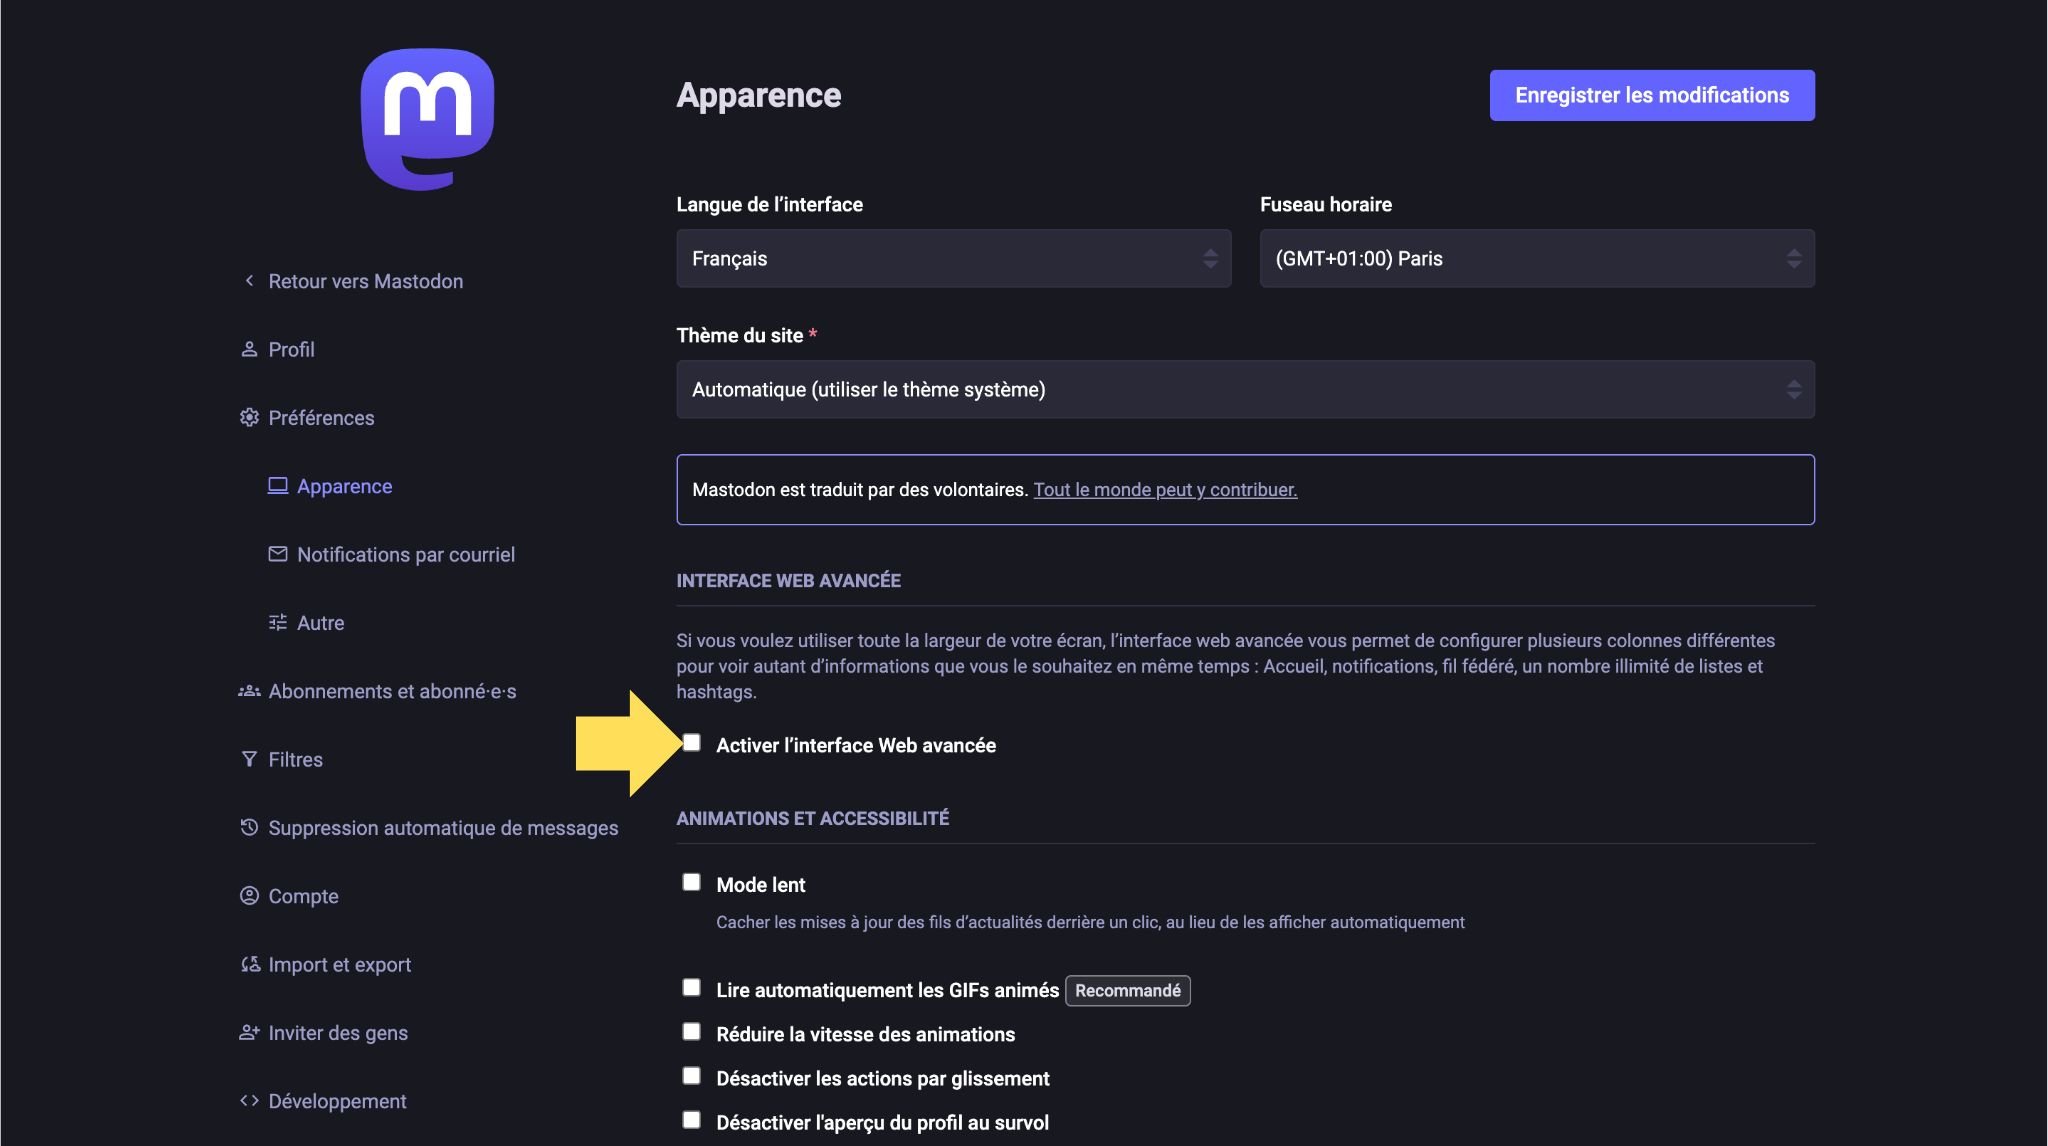Click the envelope icon for Notifications par courriel
The width and height of the screenshot is (2048, 1146).
[278, 554]
